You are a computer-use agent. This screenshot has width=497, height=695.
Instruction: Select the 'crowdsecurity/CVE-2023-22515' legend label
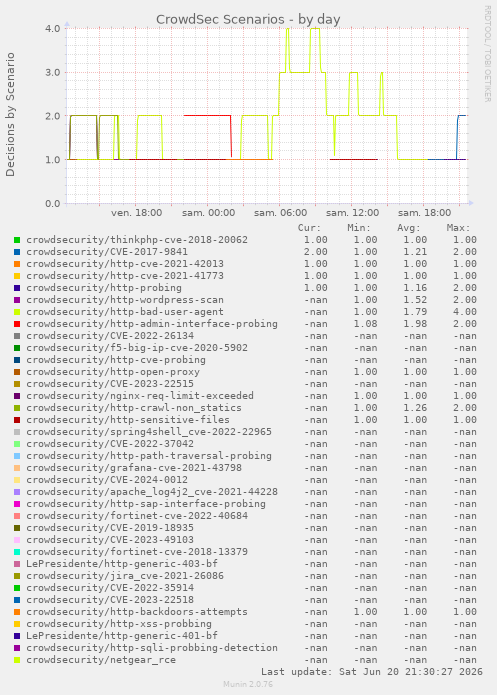110,384
